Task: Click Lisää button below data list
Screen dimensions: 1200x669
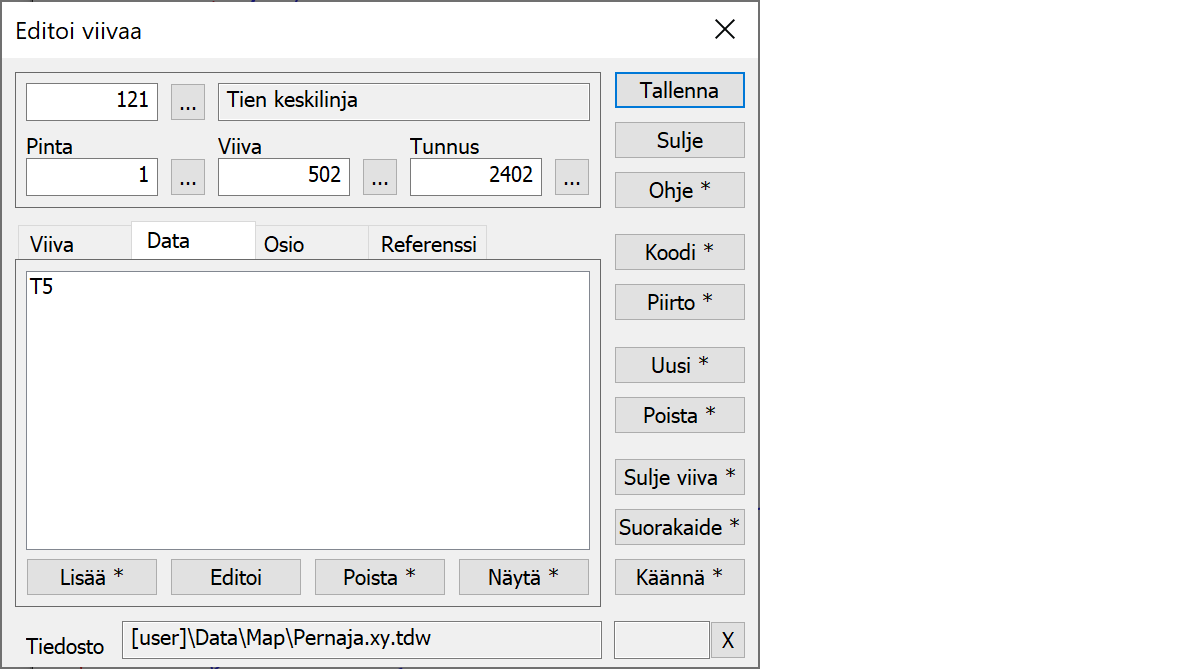Action: tap(91, 577)
